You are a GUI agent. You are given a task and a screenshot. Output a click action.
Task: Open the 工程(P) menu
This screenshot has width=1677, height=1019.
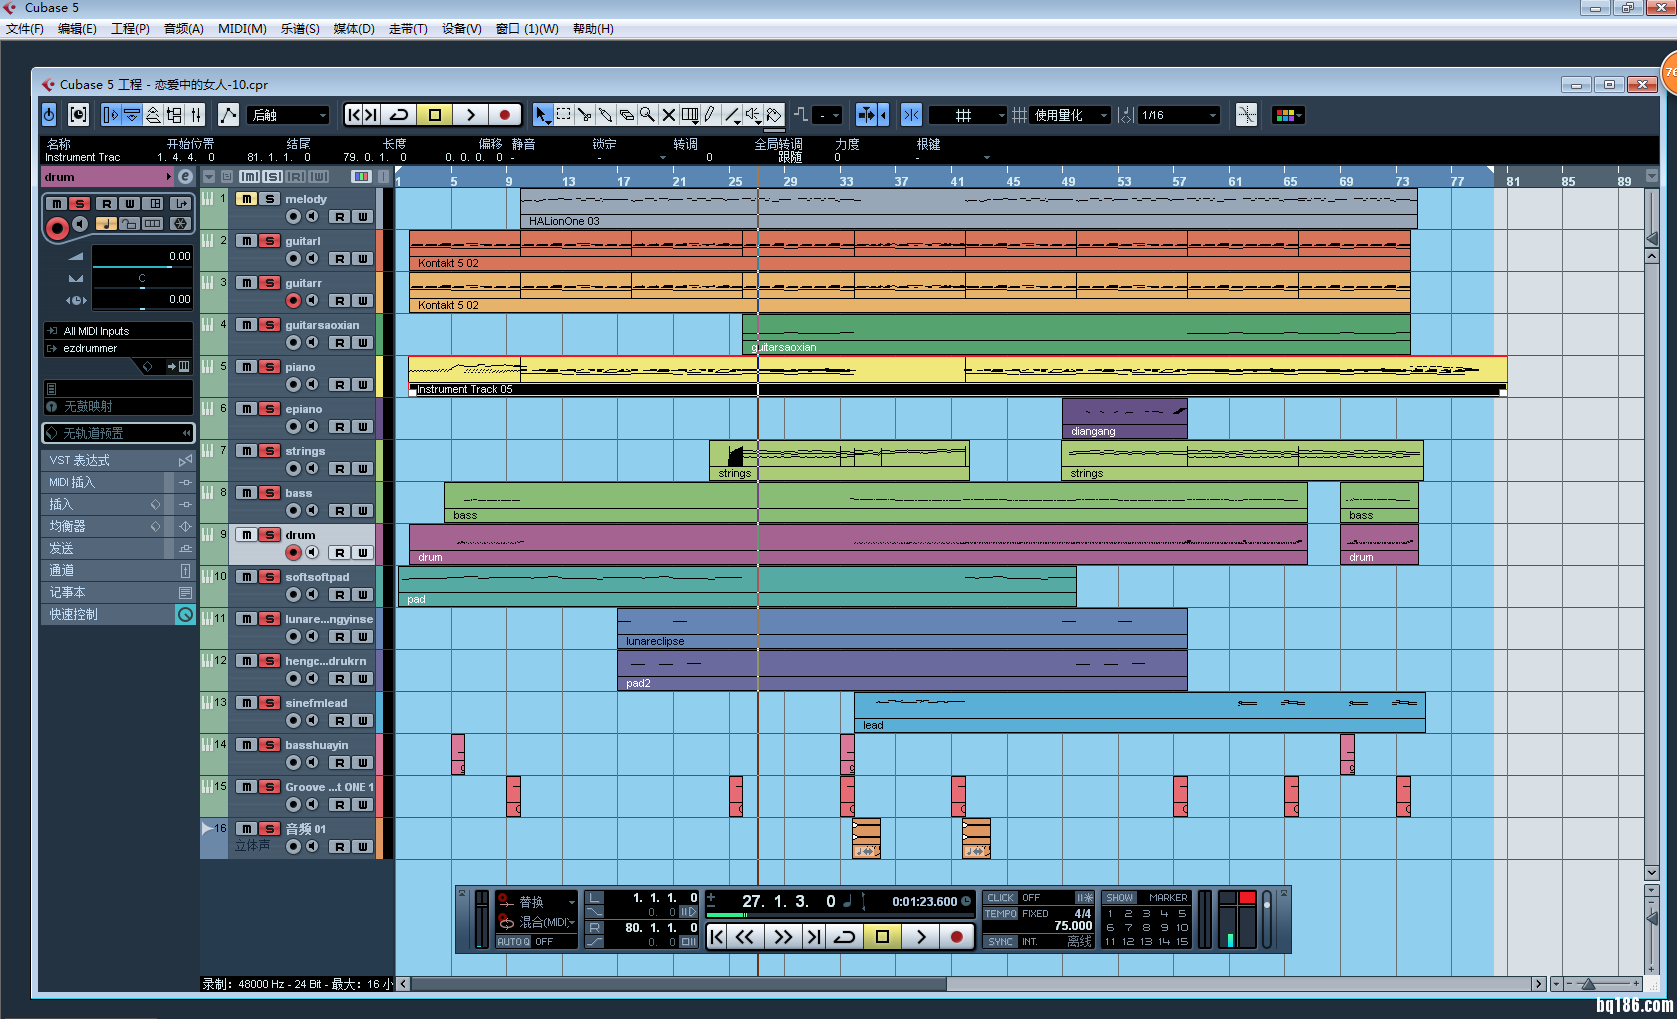point(130,29)
